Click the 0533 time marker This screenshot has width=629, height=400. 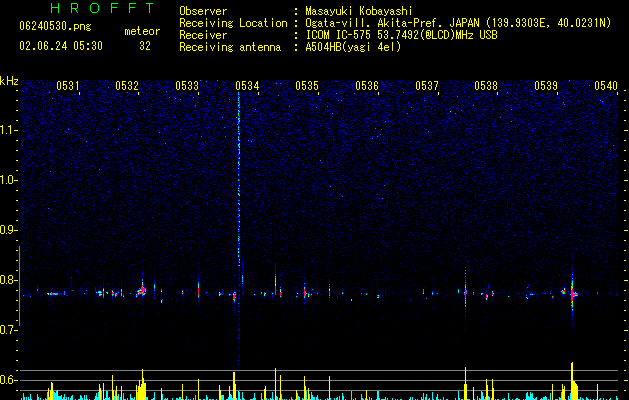point(187,86)
